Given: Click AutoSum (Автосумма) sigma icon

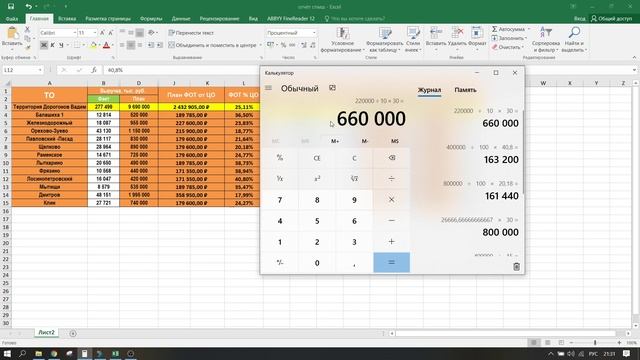Looking at the screenshot, I should tap(494, 29).
